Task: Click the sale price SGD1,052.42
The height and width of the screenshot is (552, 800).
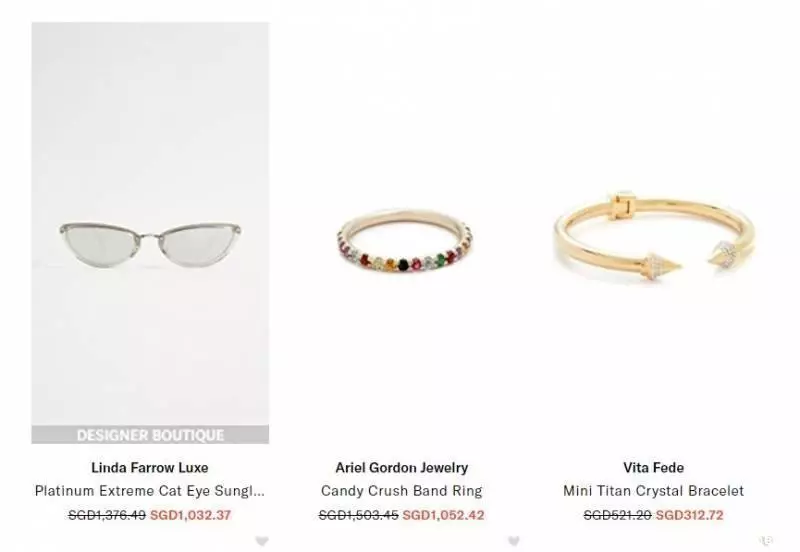Action: click(443, 515)
